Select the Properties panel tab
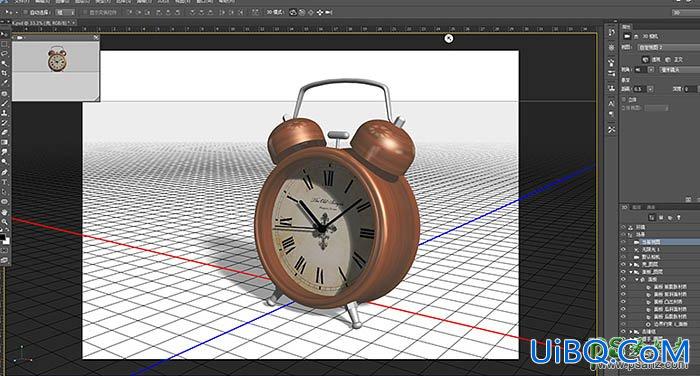The width and height of the screenshot is (700, 376). point(626,27)
